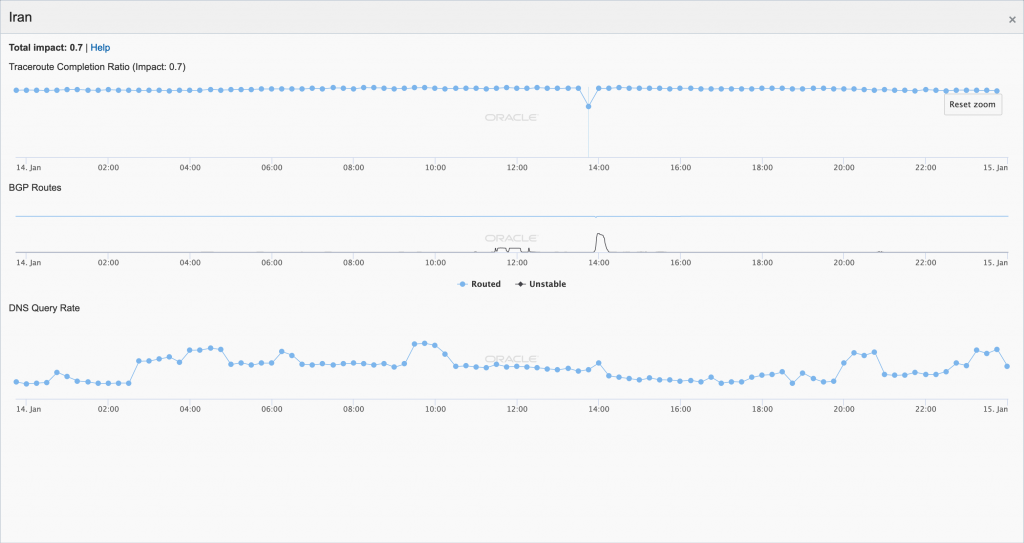The height and width of the screenshot is (543, 1024).
Task: Click the BGP Routes chart title
Action: 35,187
